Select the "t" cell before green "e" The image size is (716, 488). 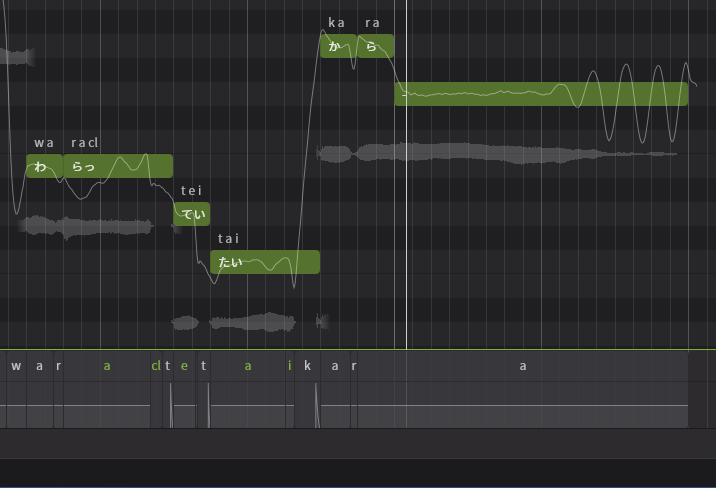[168, 366]
